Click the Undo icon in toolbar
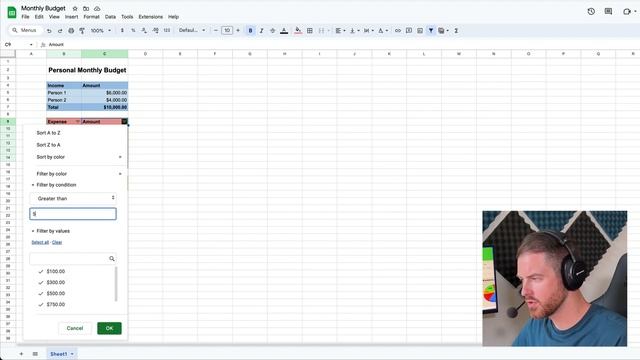Image resolution: width=640 pixels, height=360 pixels. click(x=49, y=31)
